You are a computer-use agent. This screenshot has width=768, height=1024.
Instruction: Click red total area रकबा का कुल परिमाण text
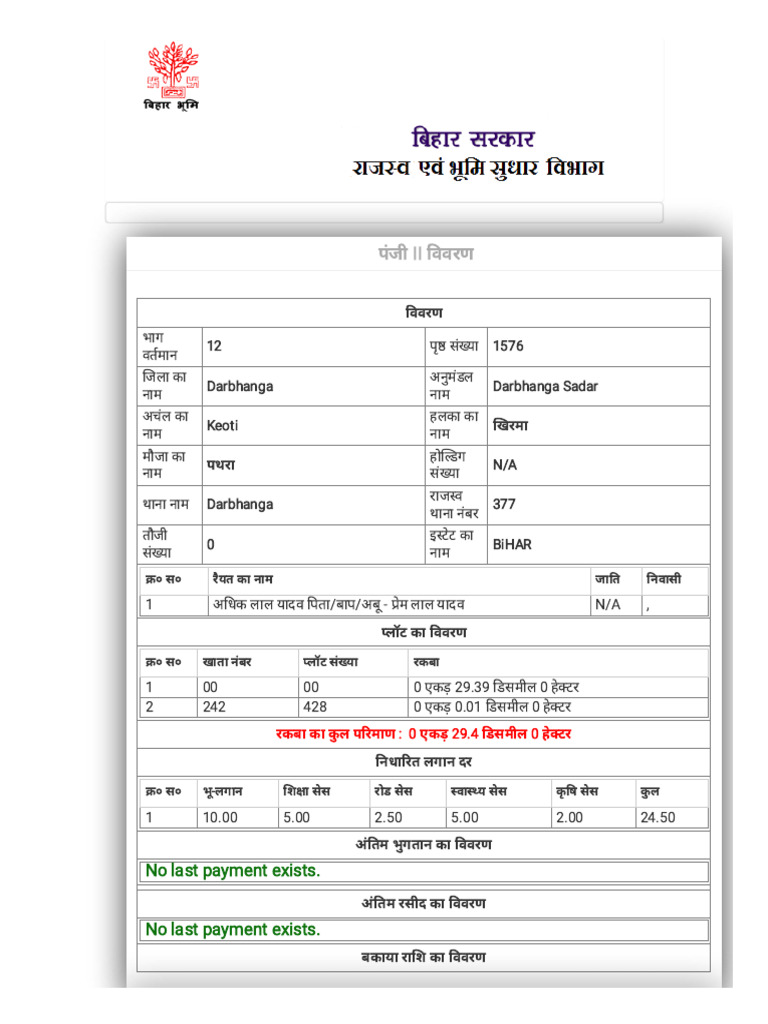[x=423, y=734]
